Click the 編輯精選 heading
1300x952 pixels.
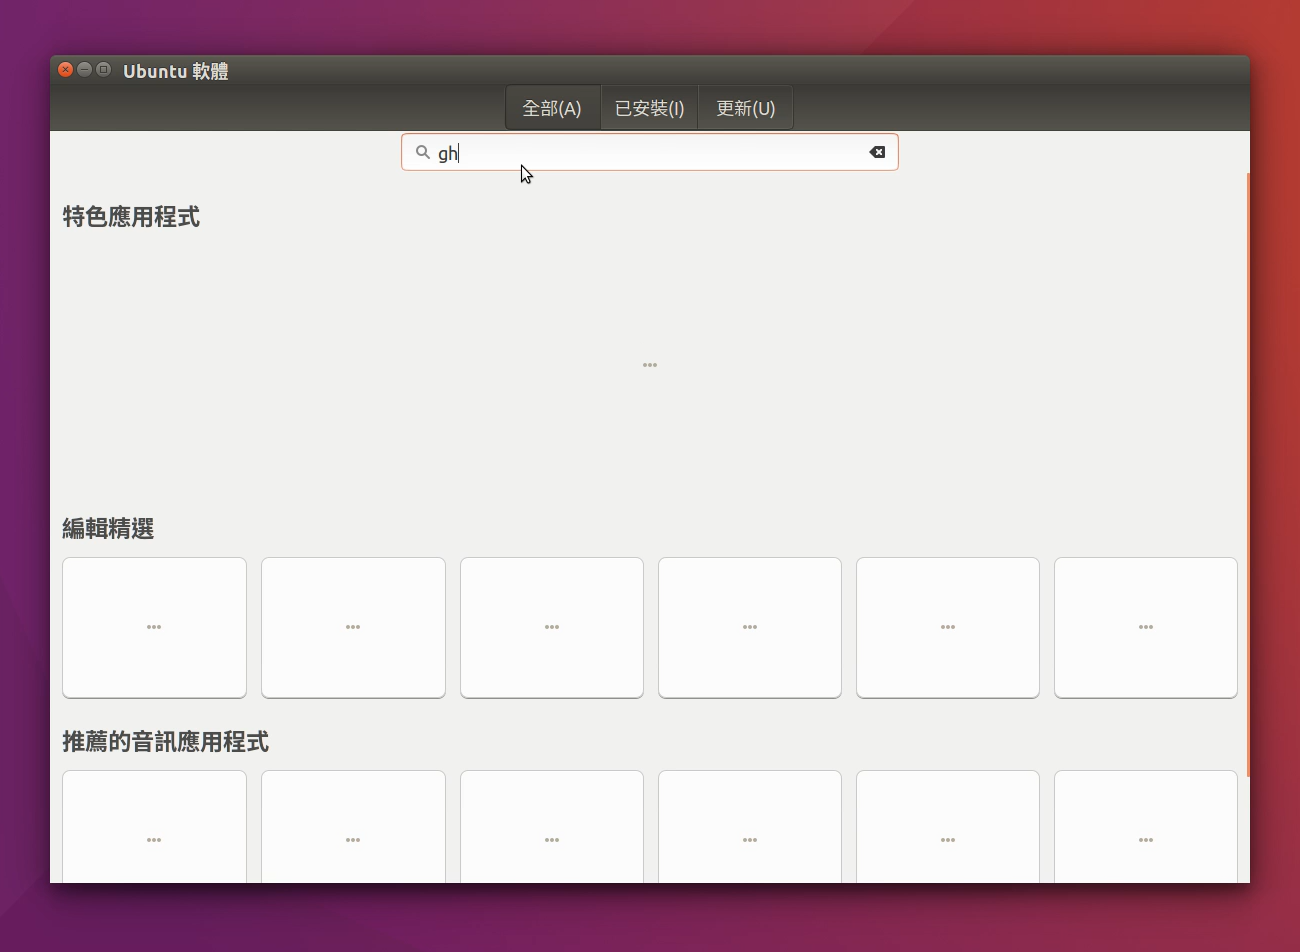(108, 529)
